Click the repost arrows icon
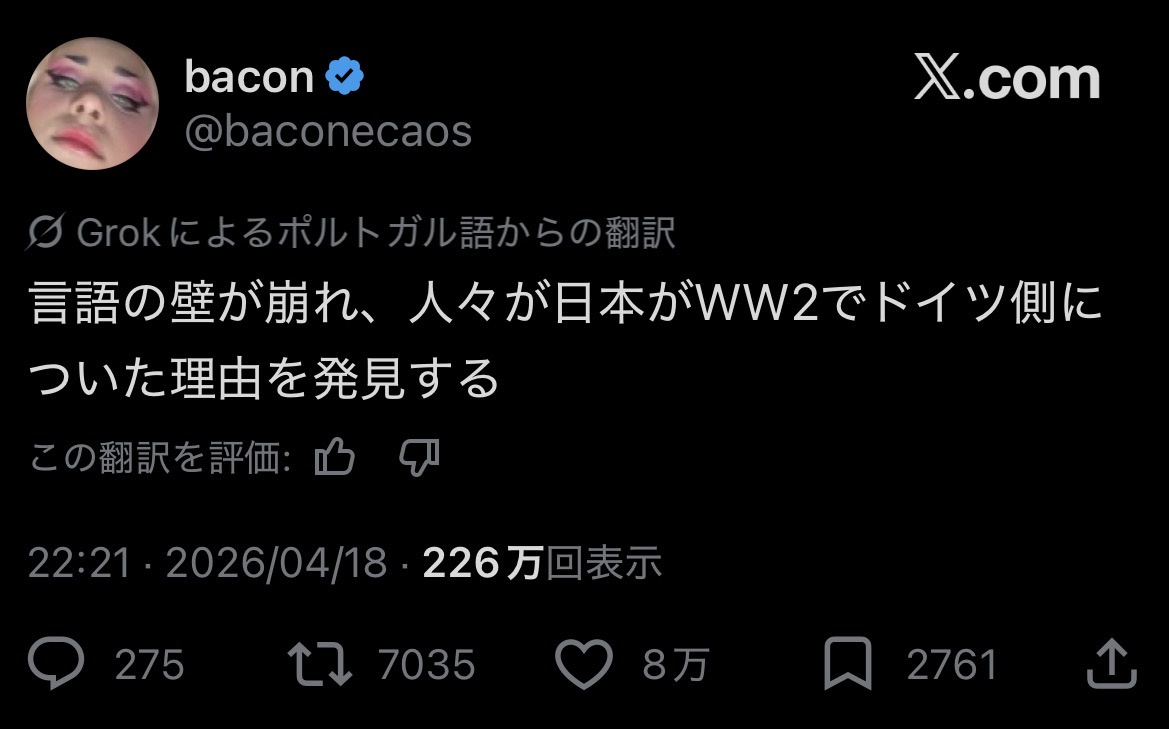 pyautogui.click(x=320, y=663)
